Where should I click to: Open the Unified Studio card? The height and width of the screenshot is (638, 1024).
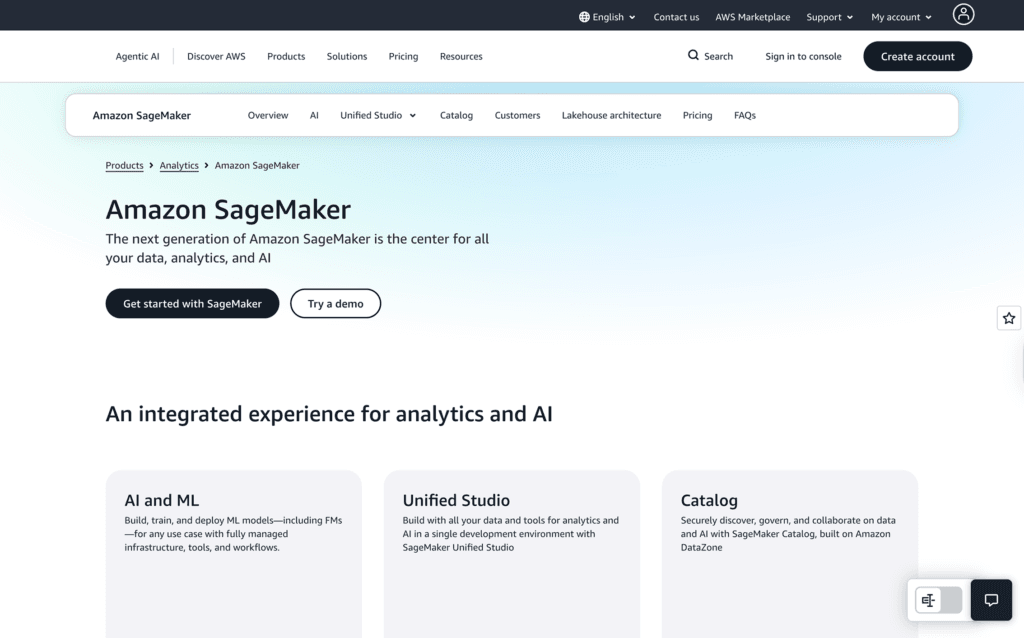click(512, 554)
